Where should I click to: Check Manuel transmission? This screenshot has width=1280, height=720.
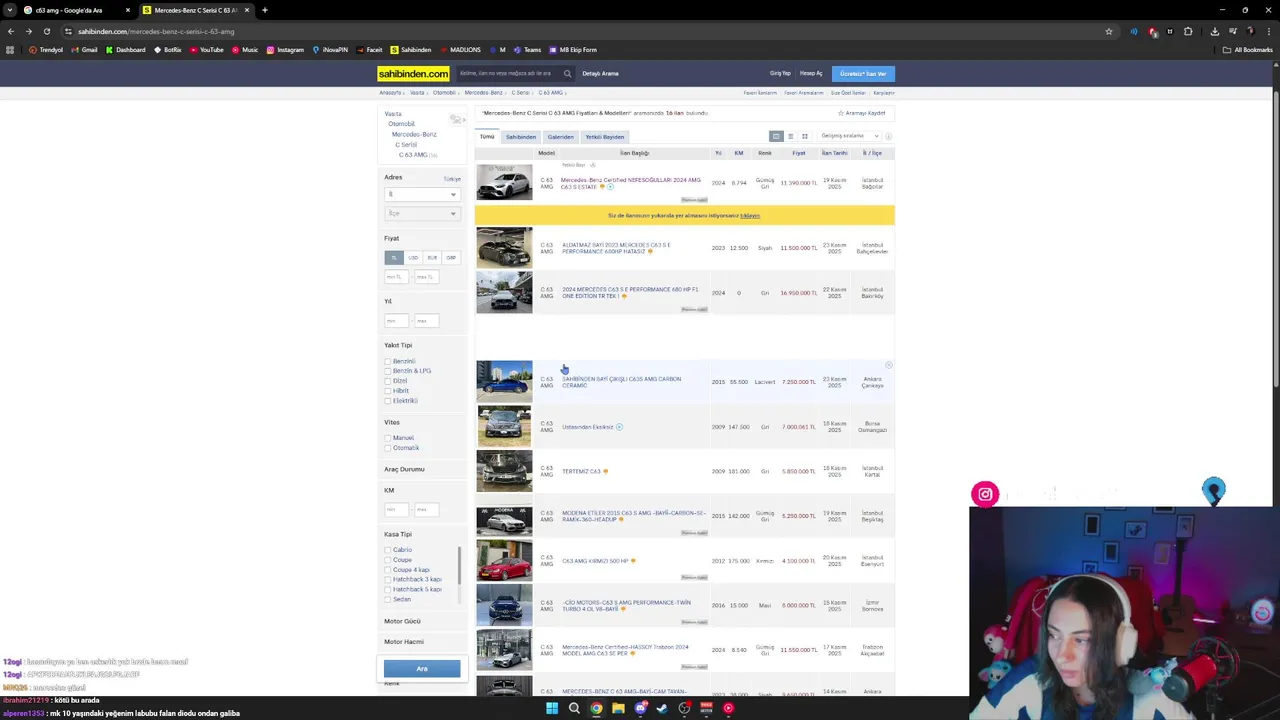coord(388,438)
